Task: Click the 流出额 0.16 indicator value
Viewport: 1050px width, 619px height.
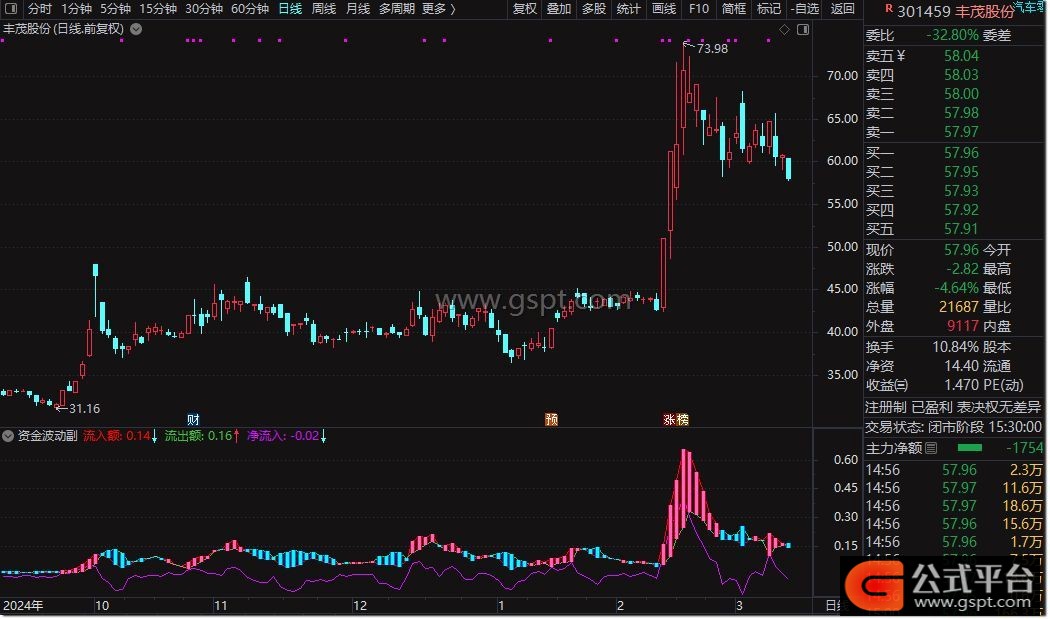Action: pos(202,436)
